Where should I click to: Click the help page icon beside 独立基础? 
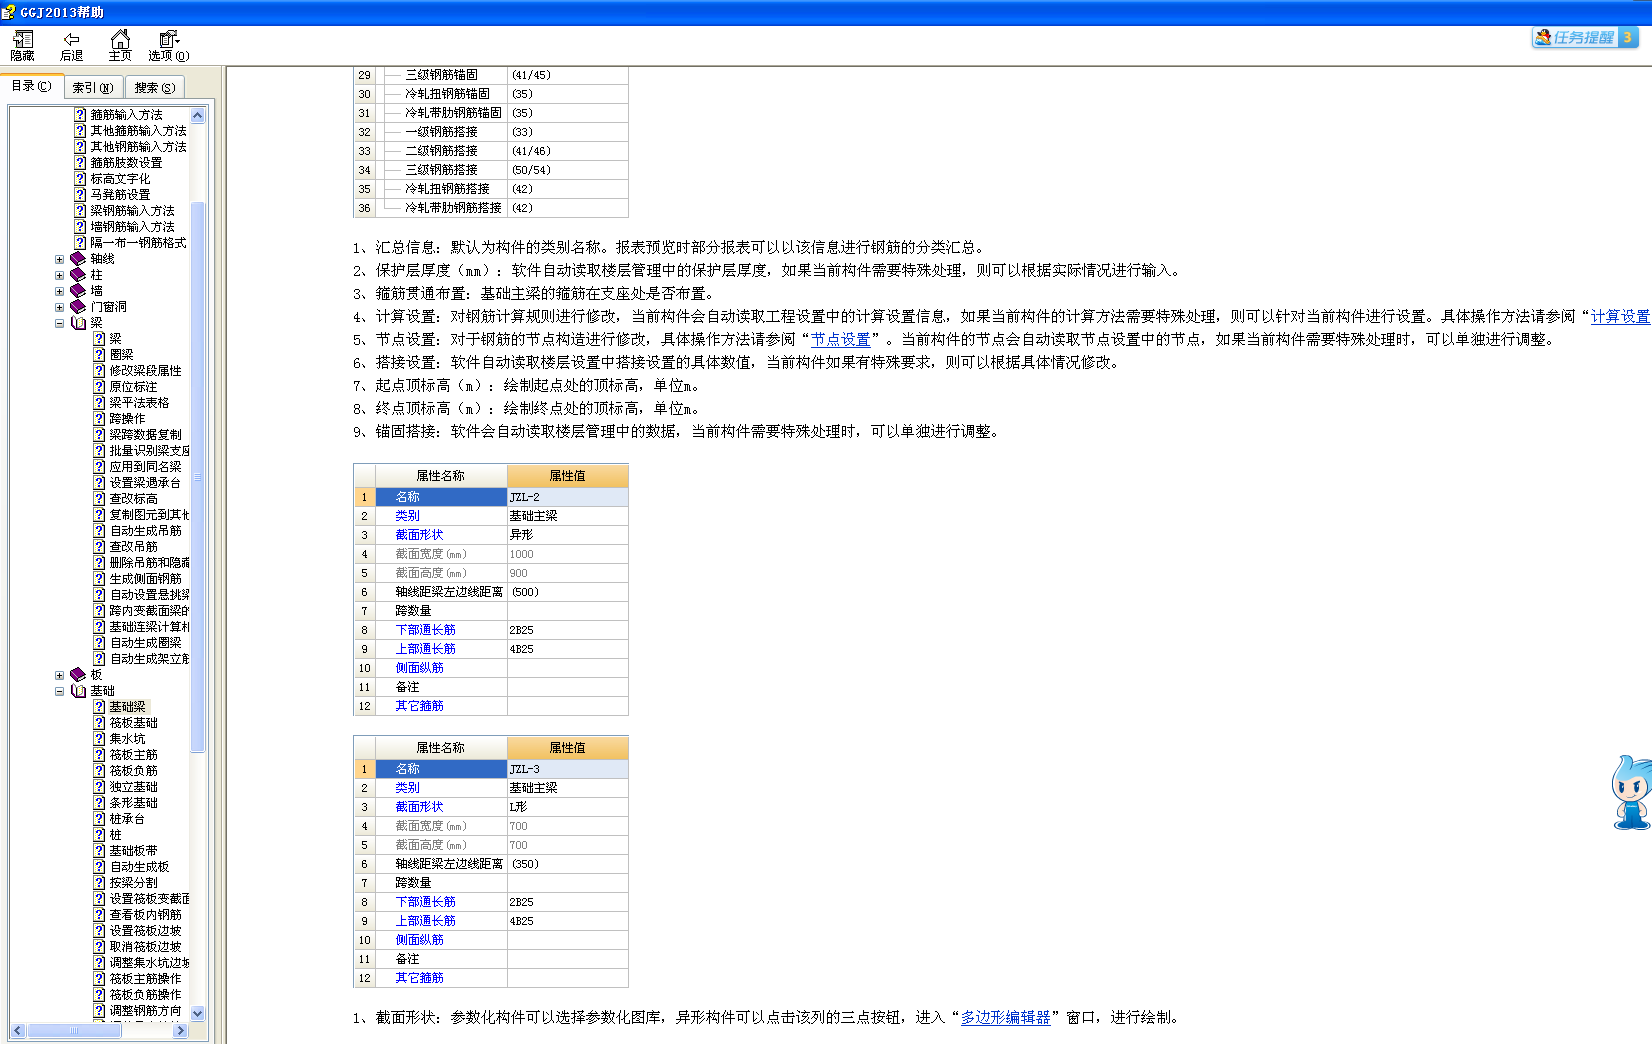(x=99, y=787)
